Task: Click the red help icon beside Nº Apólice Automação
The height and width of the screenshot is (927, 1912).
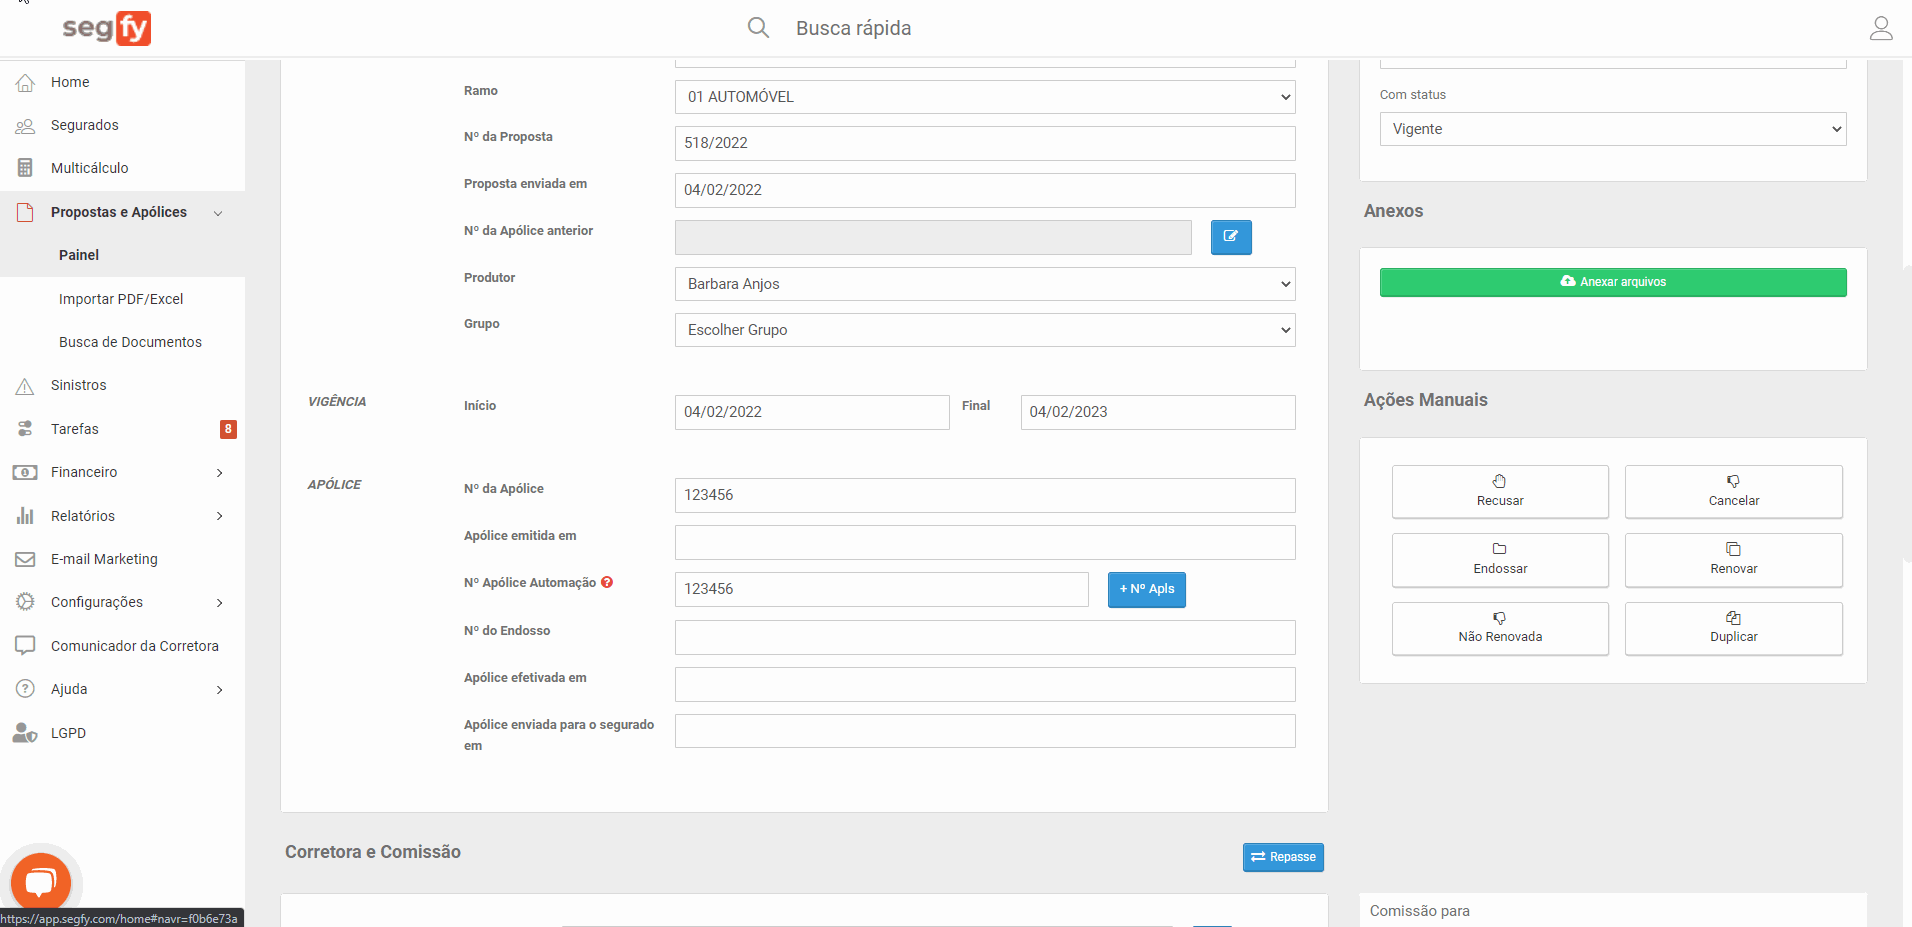Action: coord(607,582)
